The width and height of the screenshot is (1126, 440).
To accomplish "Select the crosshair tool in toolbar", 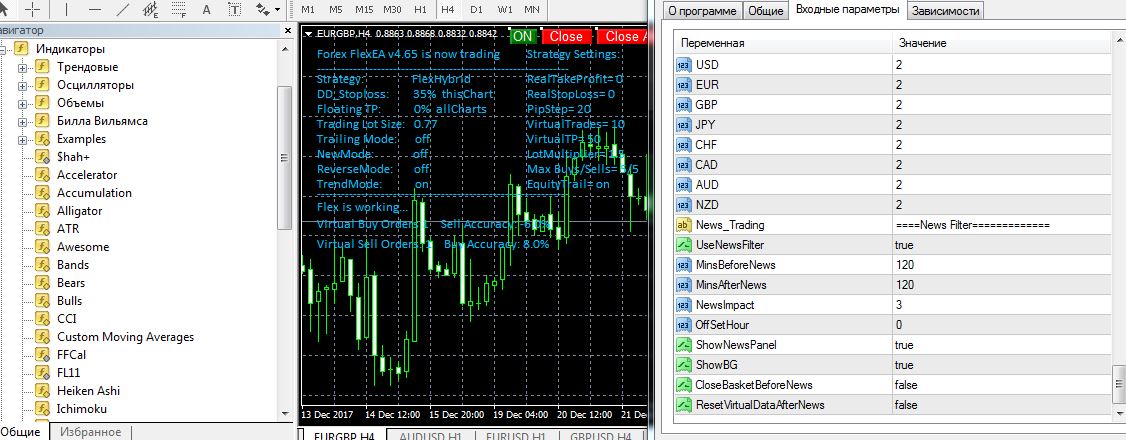I will pyautogui.click(x=33, y=9).
